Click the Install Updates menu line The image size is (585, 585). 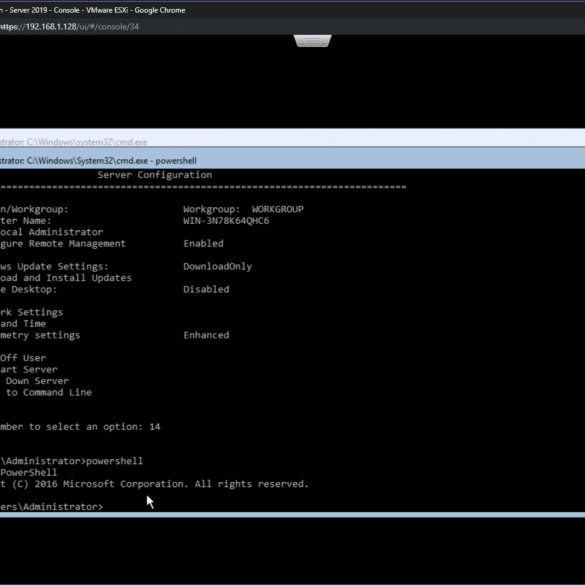pos(66,278)
